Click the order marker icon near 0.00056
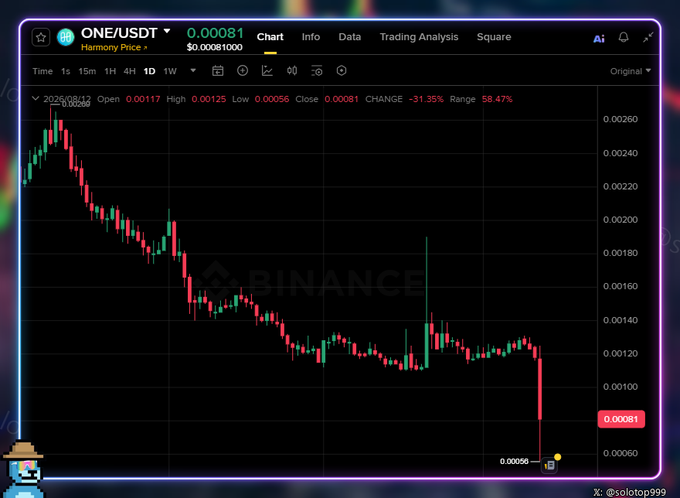Image resolution: width=680 pixels, height=498 pixels. coord(549,465)
